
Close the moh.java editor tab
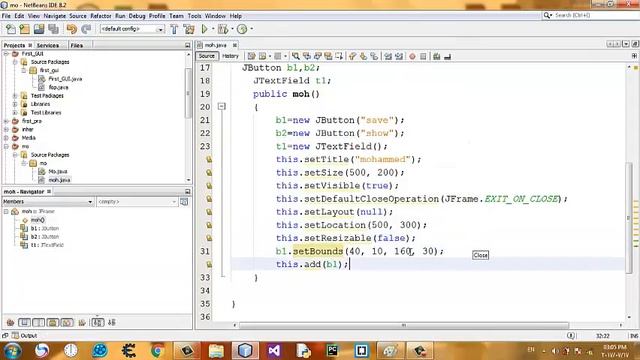235,45
